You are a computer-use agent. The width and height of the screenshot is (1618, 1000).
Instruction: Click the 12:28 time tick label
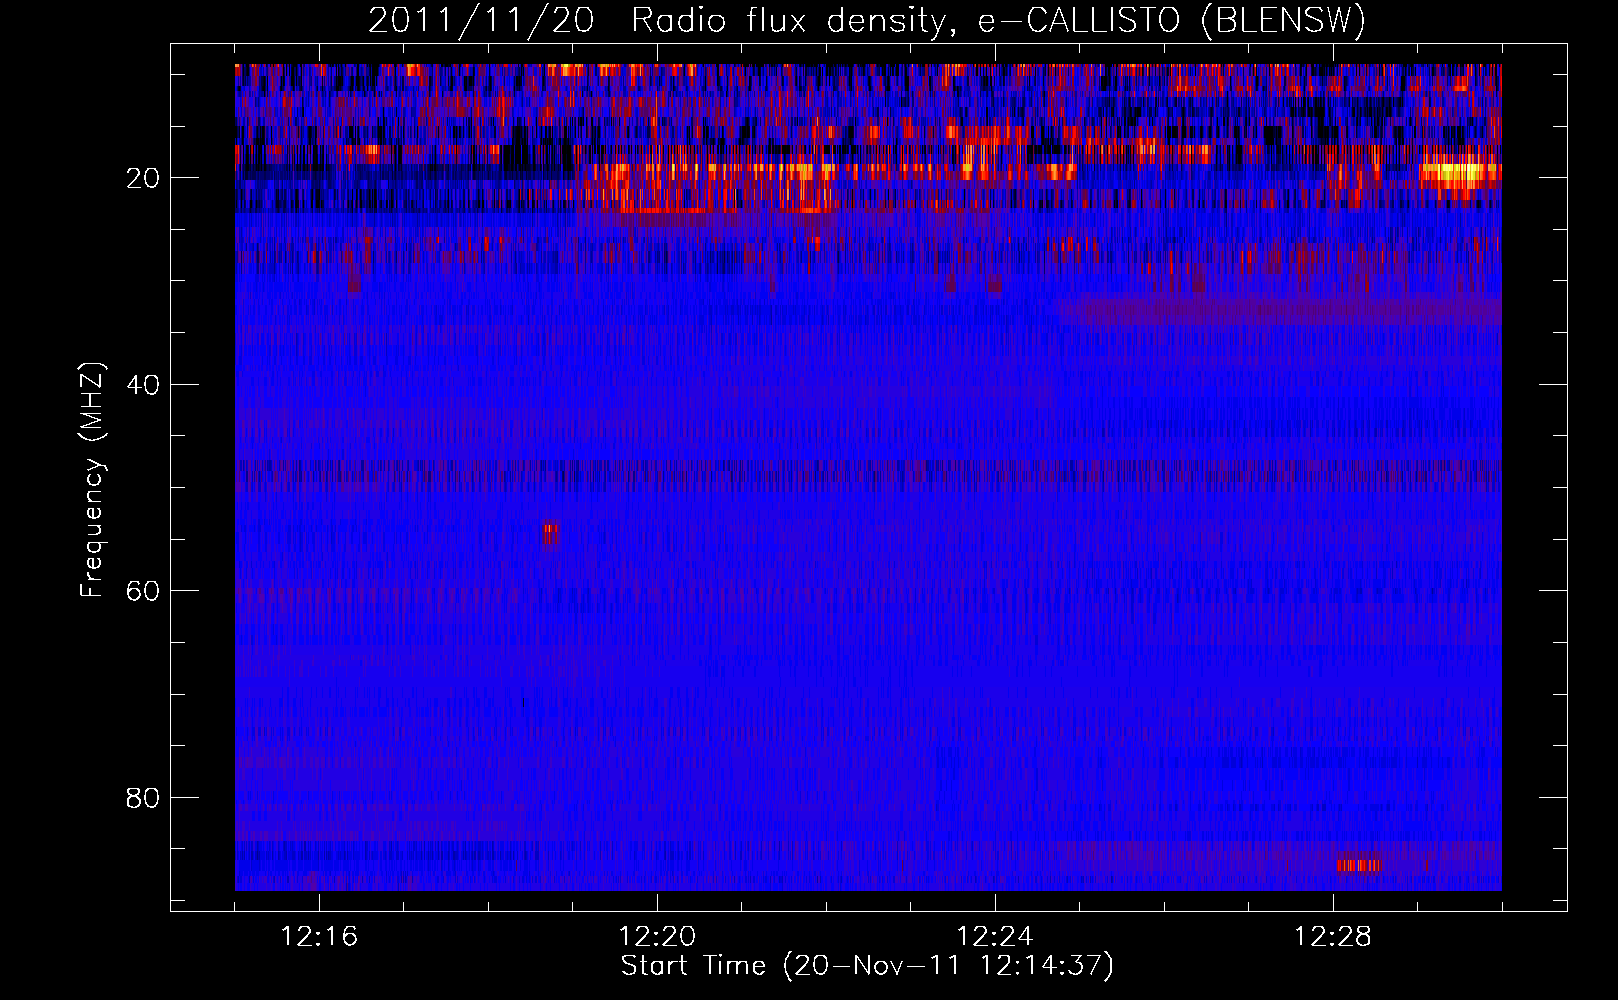pos(1333,936)
